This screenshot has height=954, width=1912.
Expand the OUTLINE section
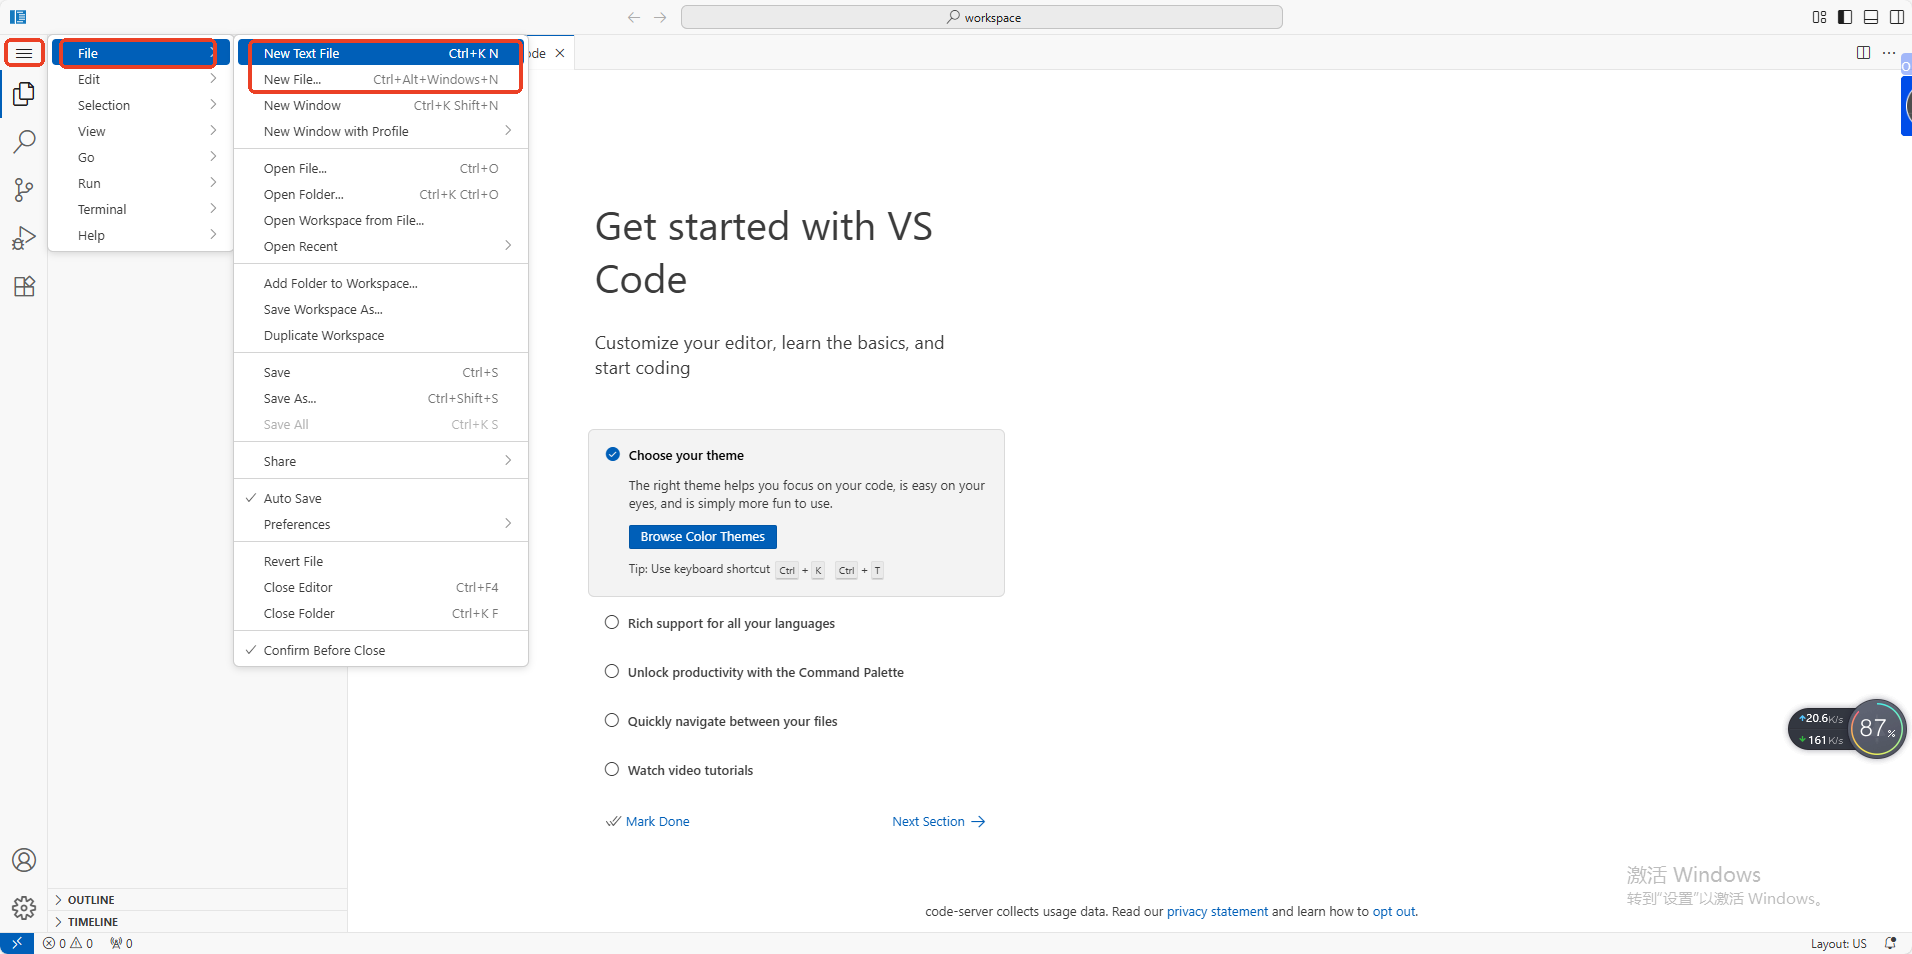(198, 900)
